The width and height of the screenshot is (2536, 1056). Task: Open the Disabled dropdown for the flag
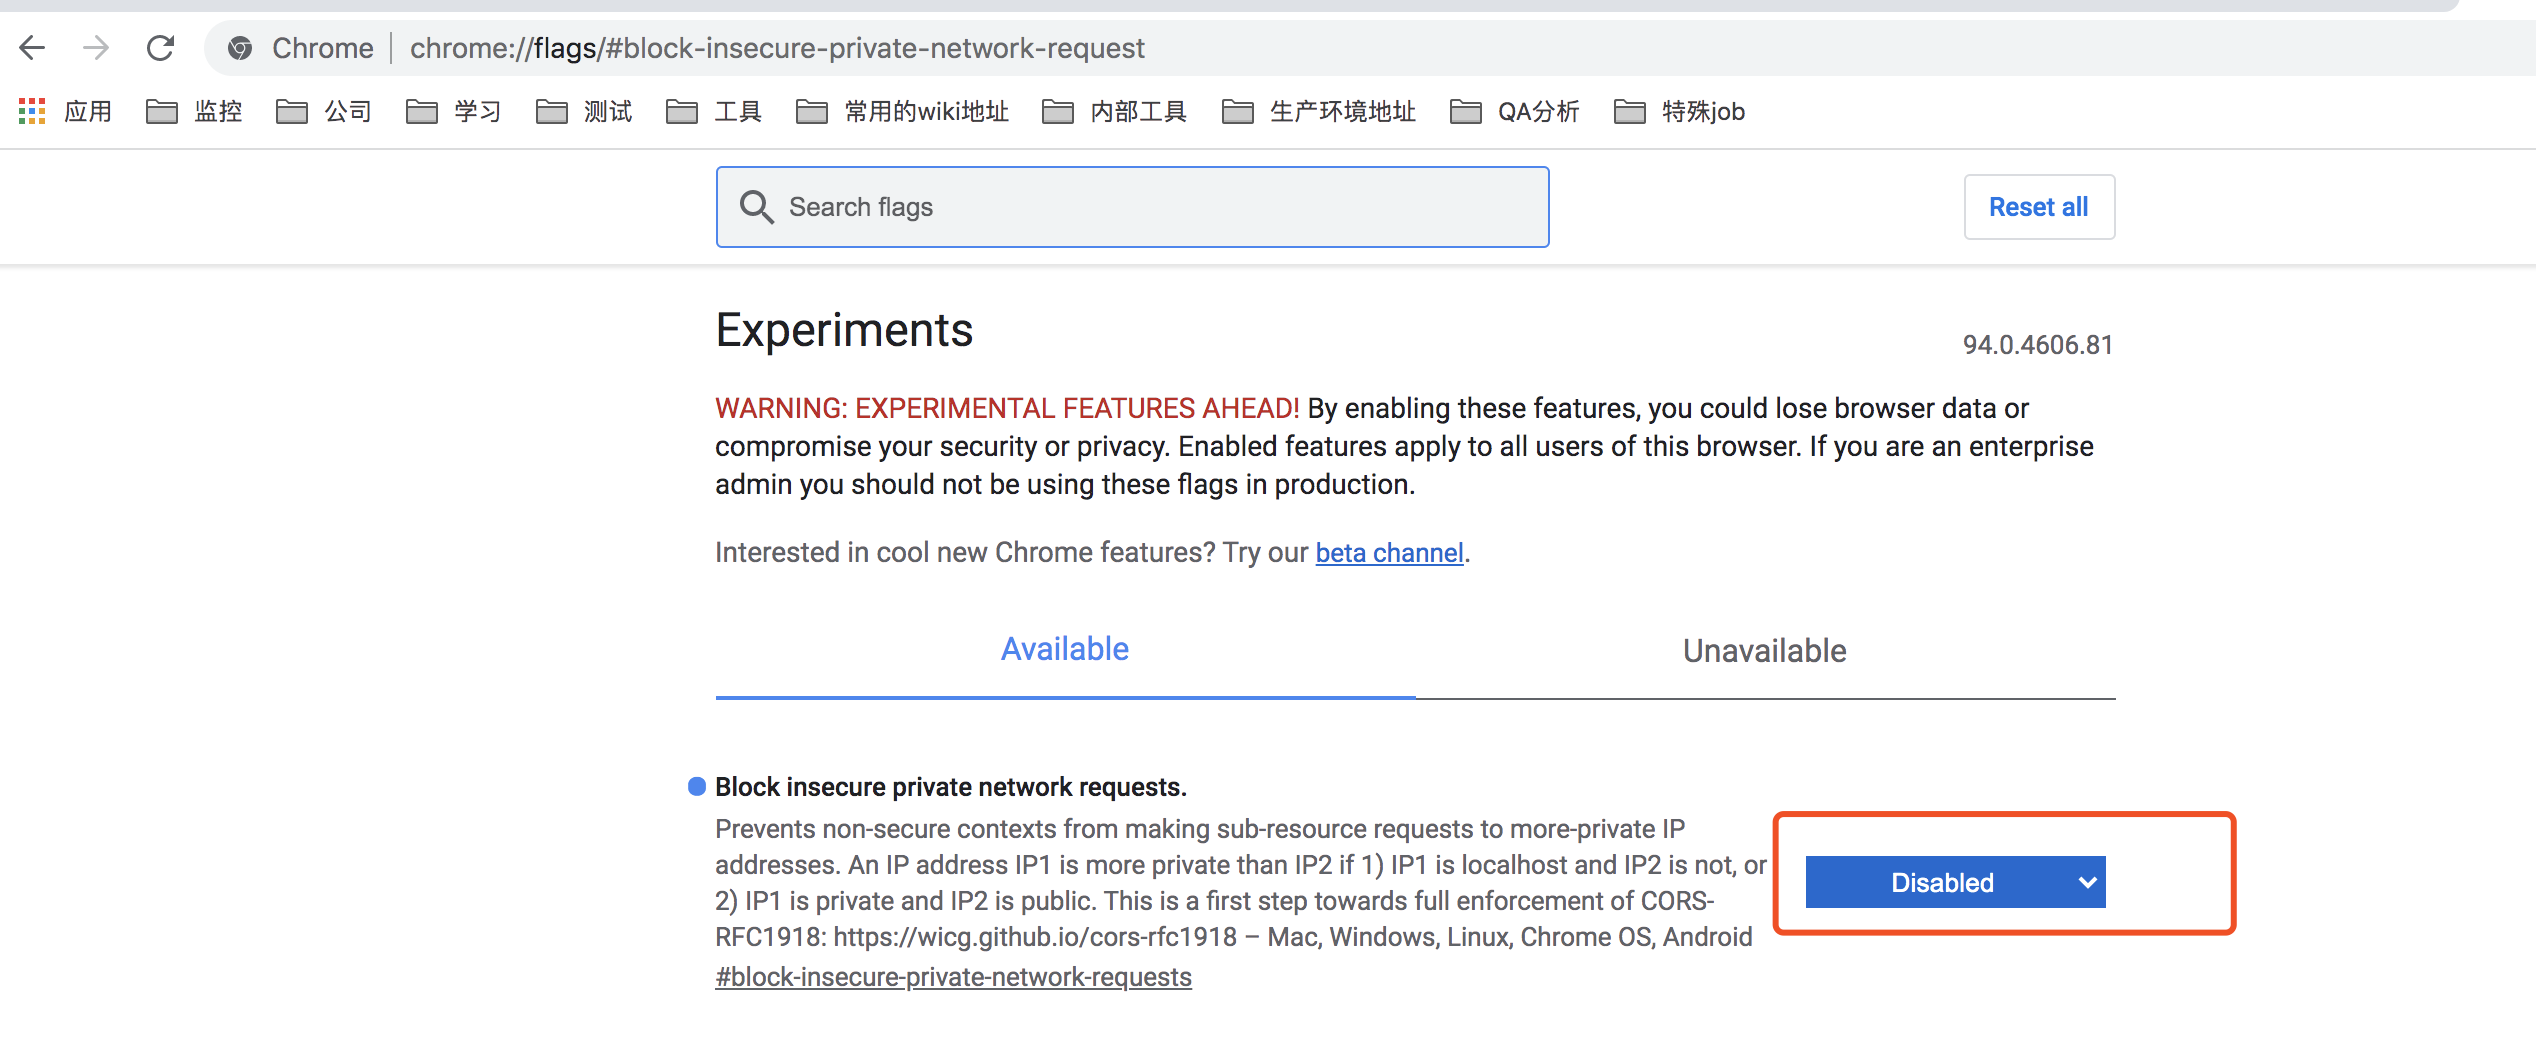coord(1954,881)
